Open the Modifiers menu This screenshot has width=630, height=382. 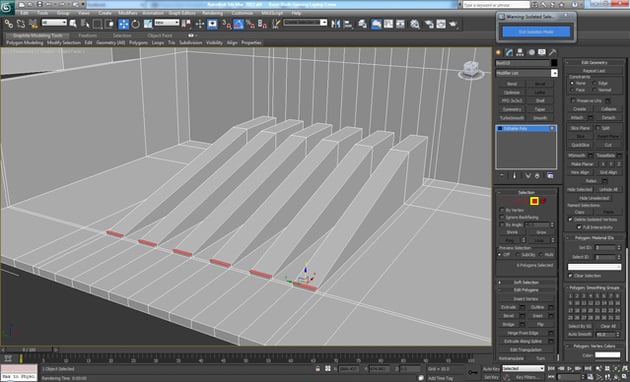point(128,13)
